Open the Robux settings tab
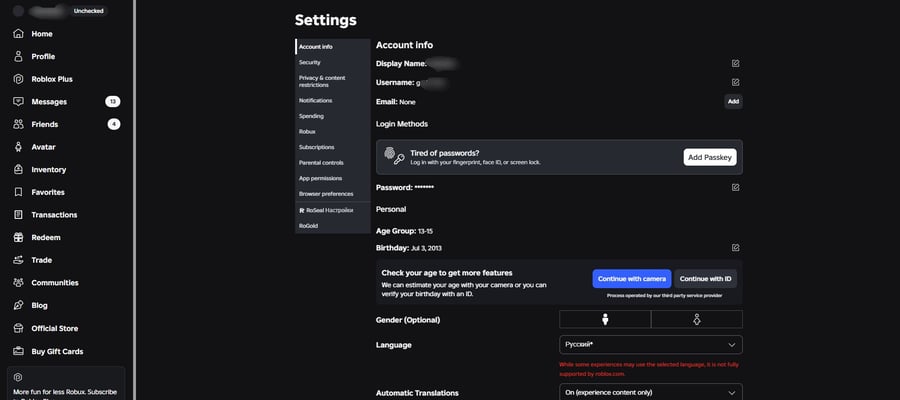The width and height of the screenshot is (900, 400). click(333, 131)
